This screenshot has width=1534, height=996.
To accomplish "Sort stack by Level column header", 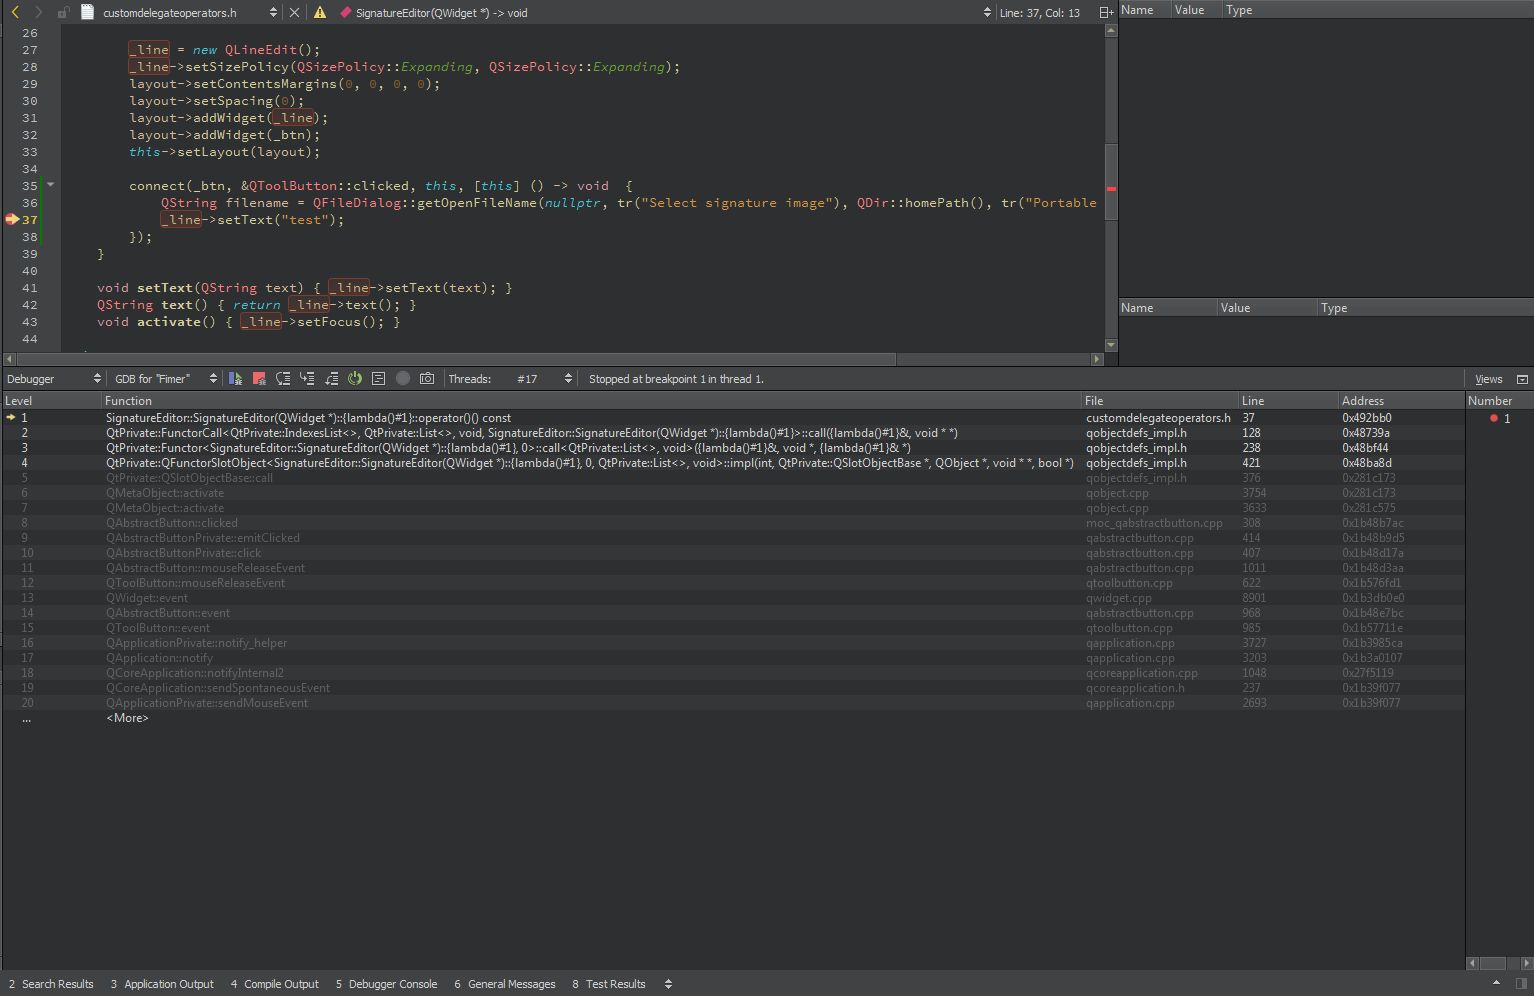I will pyautogui.click(x=52, y=400).
